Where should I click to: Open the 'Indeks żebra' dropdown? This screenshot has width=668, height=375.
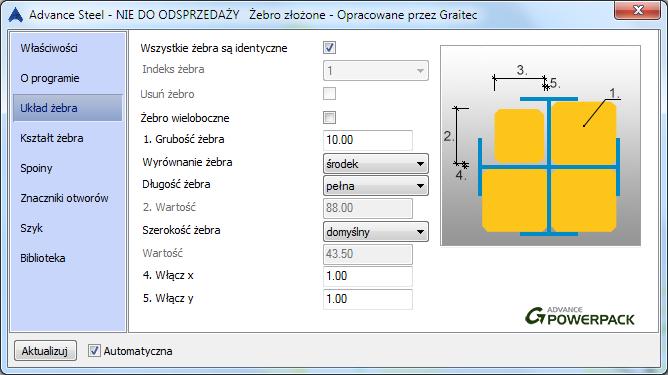376,71
